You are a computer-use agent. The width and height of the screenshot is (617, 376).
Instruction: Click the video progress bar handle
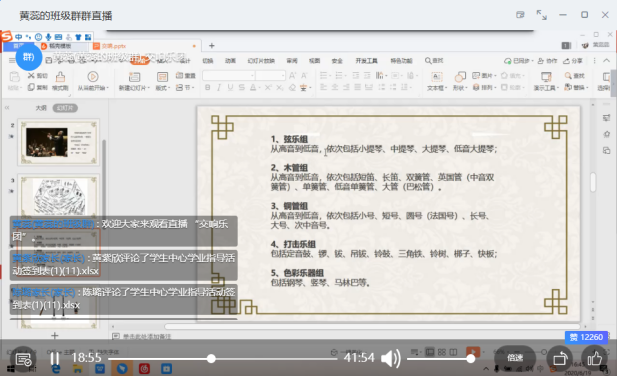[x=211, y=358]
